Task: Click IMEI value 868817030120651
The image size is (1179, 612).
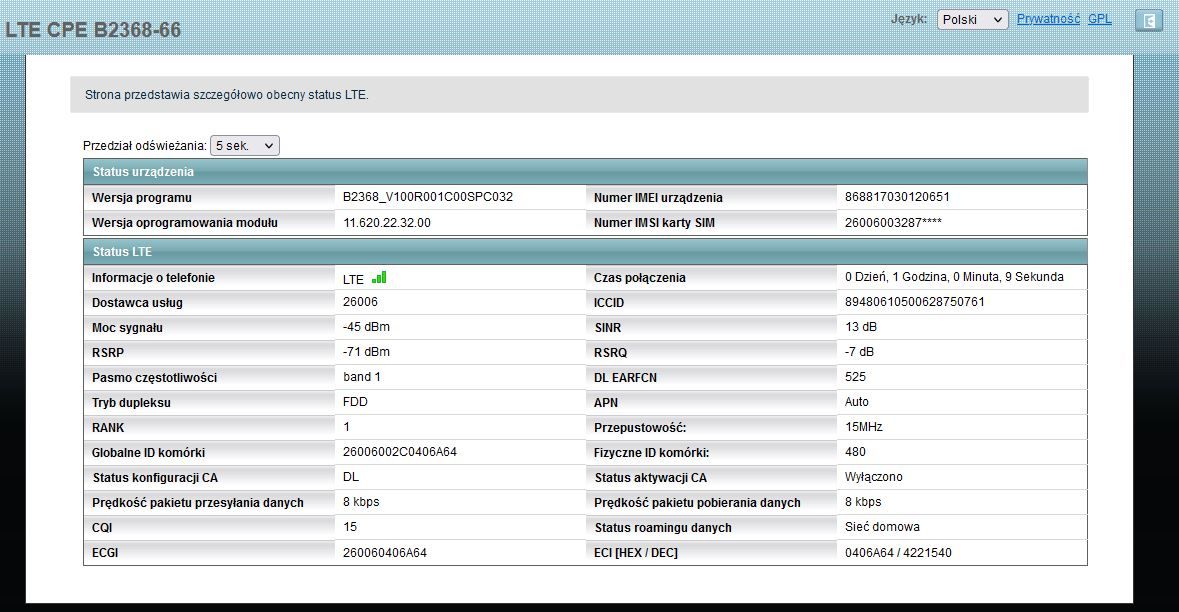Action: click(x=897, y=197)
